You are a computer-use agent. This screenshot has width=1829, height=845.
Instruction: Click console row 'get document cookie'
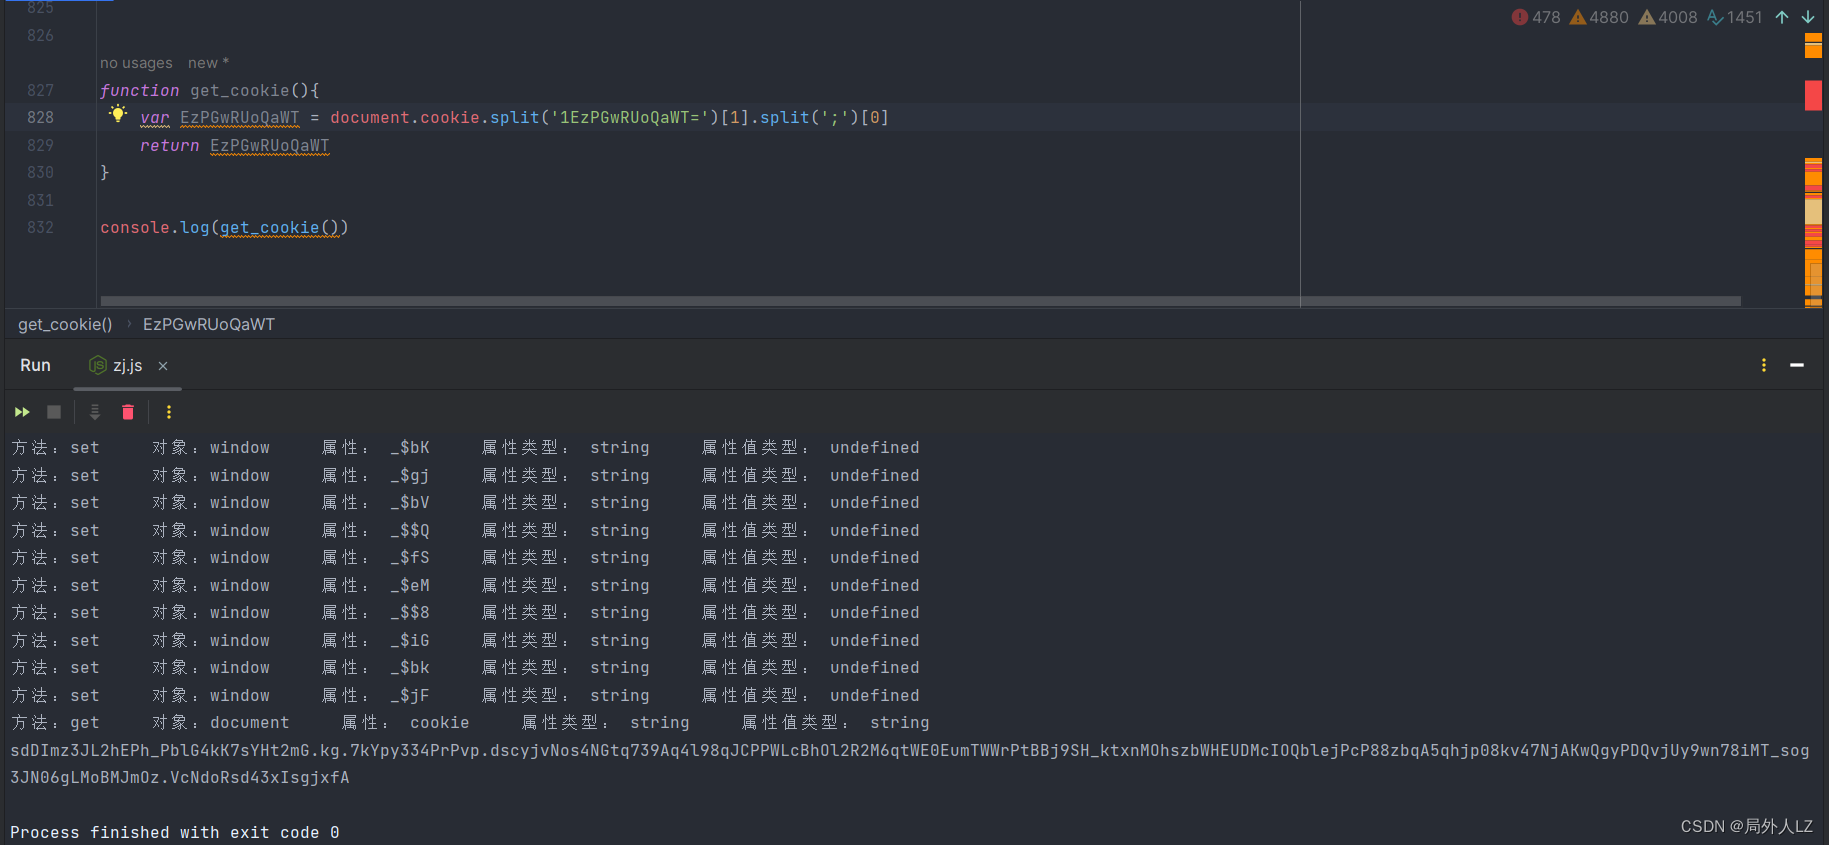click(470, 723)
